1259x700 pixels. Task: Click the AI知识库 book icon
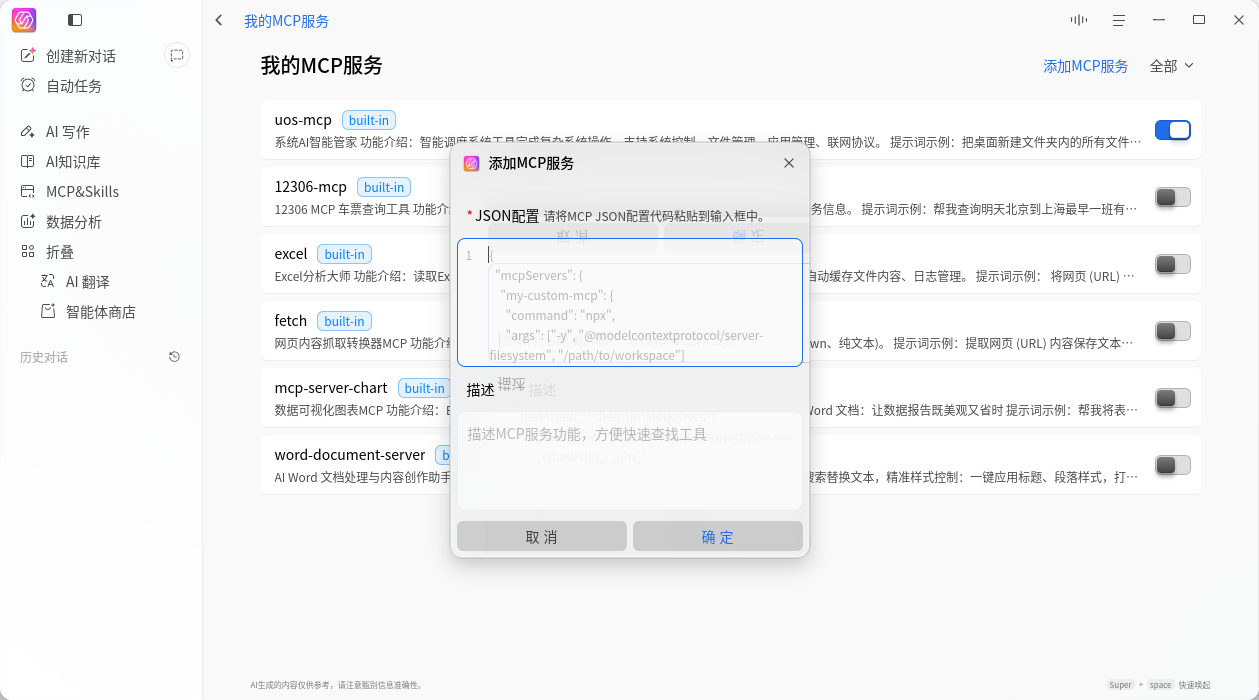(x=28, y=162)
